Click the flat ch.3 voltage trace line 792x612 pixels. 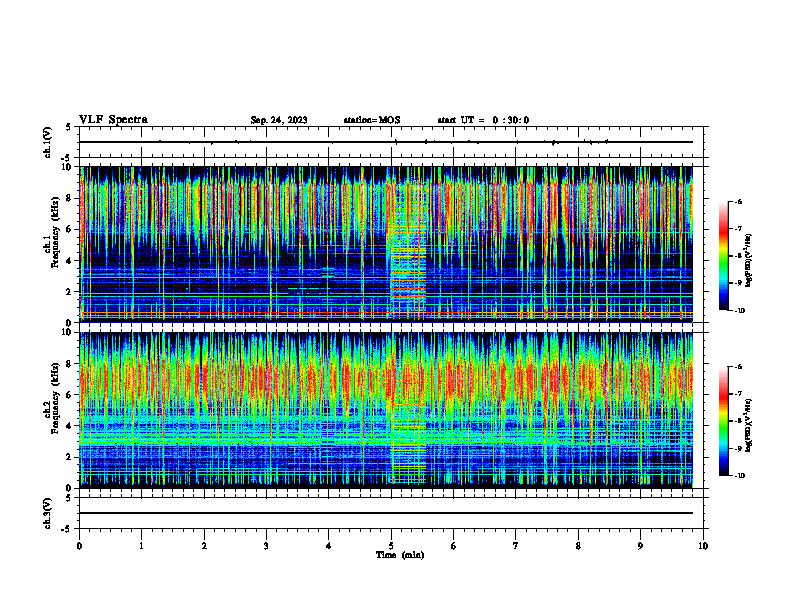[386, 513]
